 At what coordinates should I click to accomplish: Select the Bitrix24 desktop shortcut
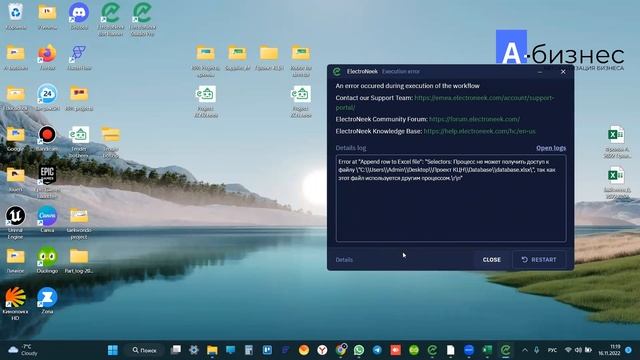click(47, 98)
